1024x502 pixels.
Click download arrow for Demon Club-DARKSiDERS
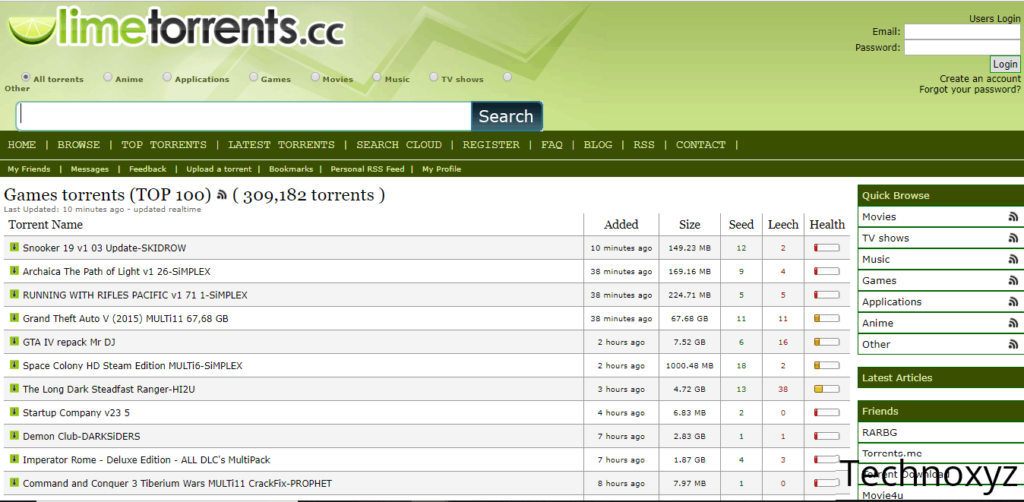[14, 435]
